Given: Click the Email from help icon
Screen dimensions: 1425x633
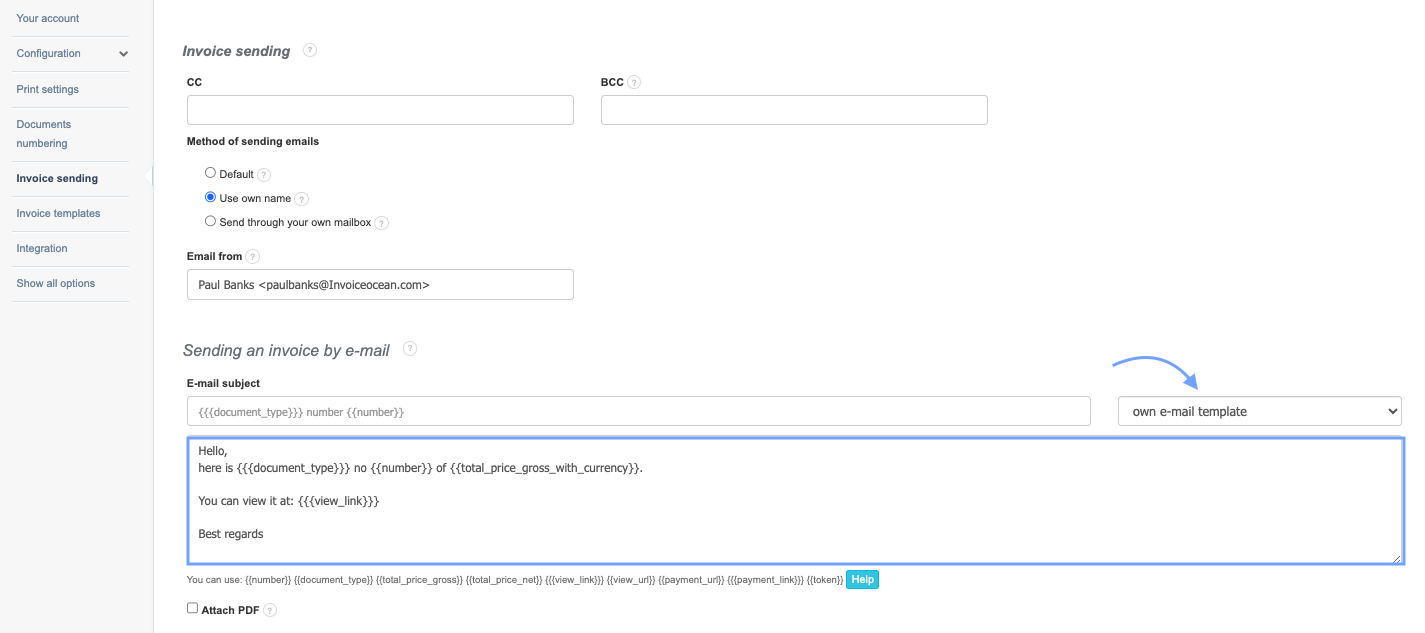Looking at the screenshot, I should click(253, 257).
